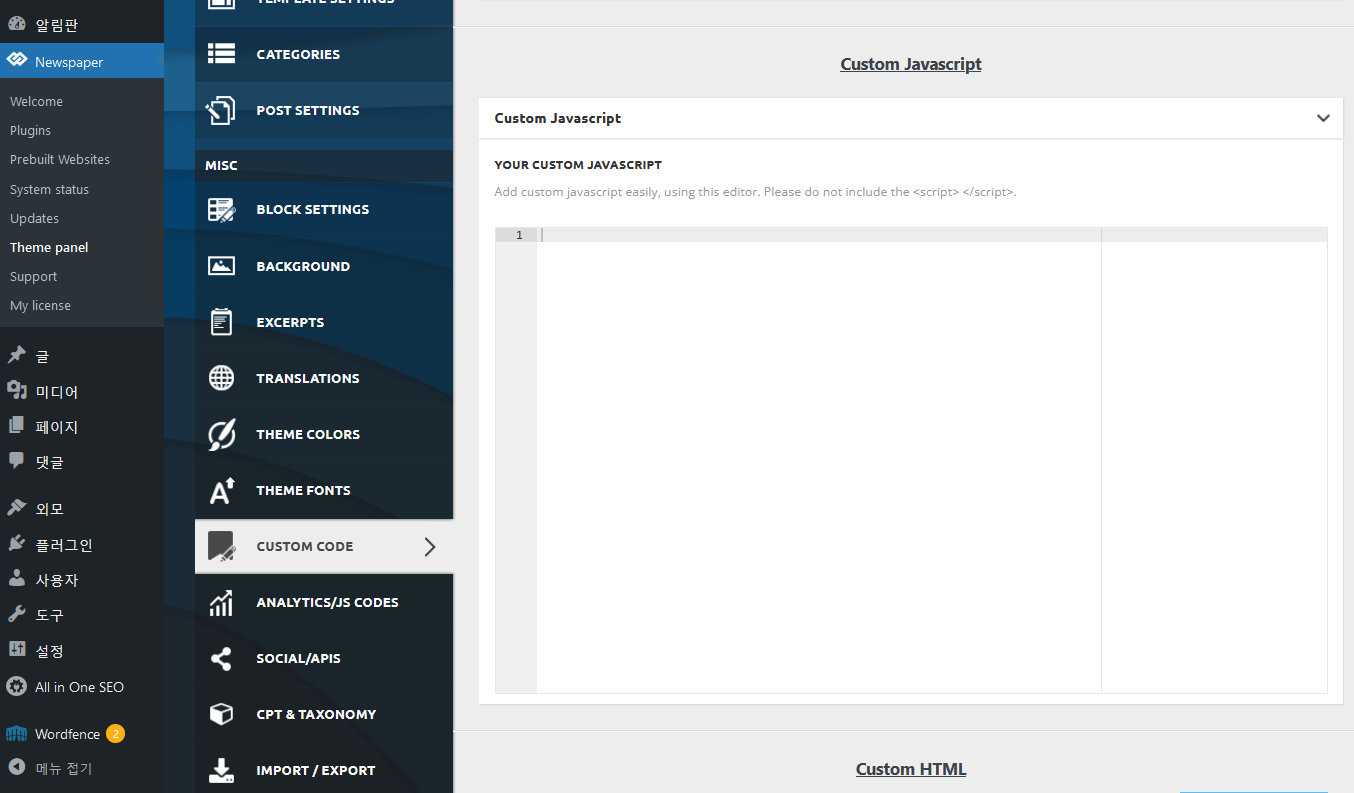
Task: Click the paintbrush icon beside 외모
Action: pyautogui.click(x=17, y=508)
